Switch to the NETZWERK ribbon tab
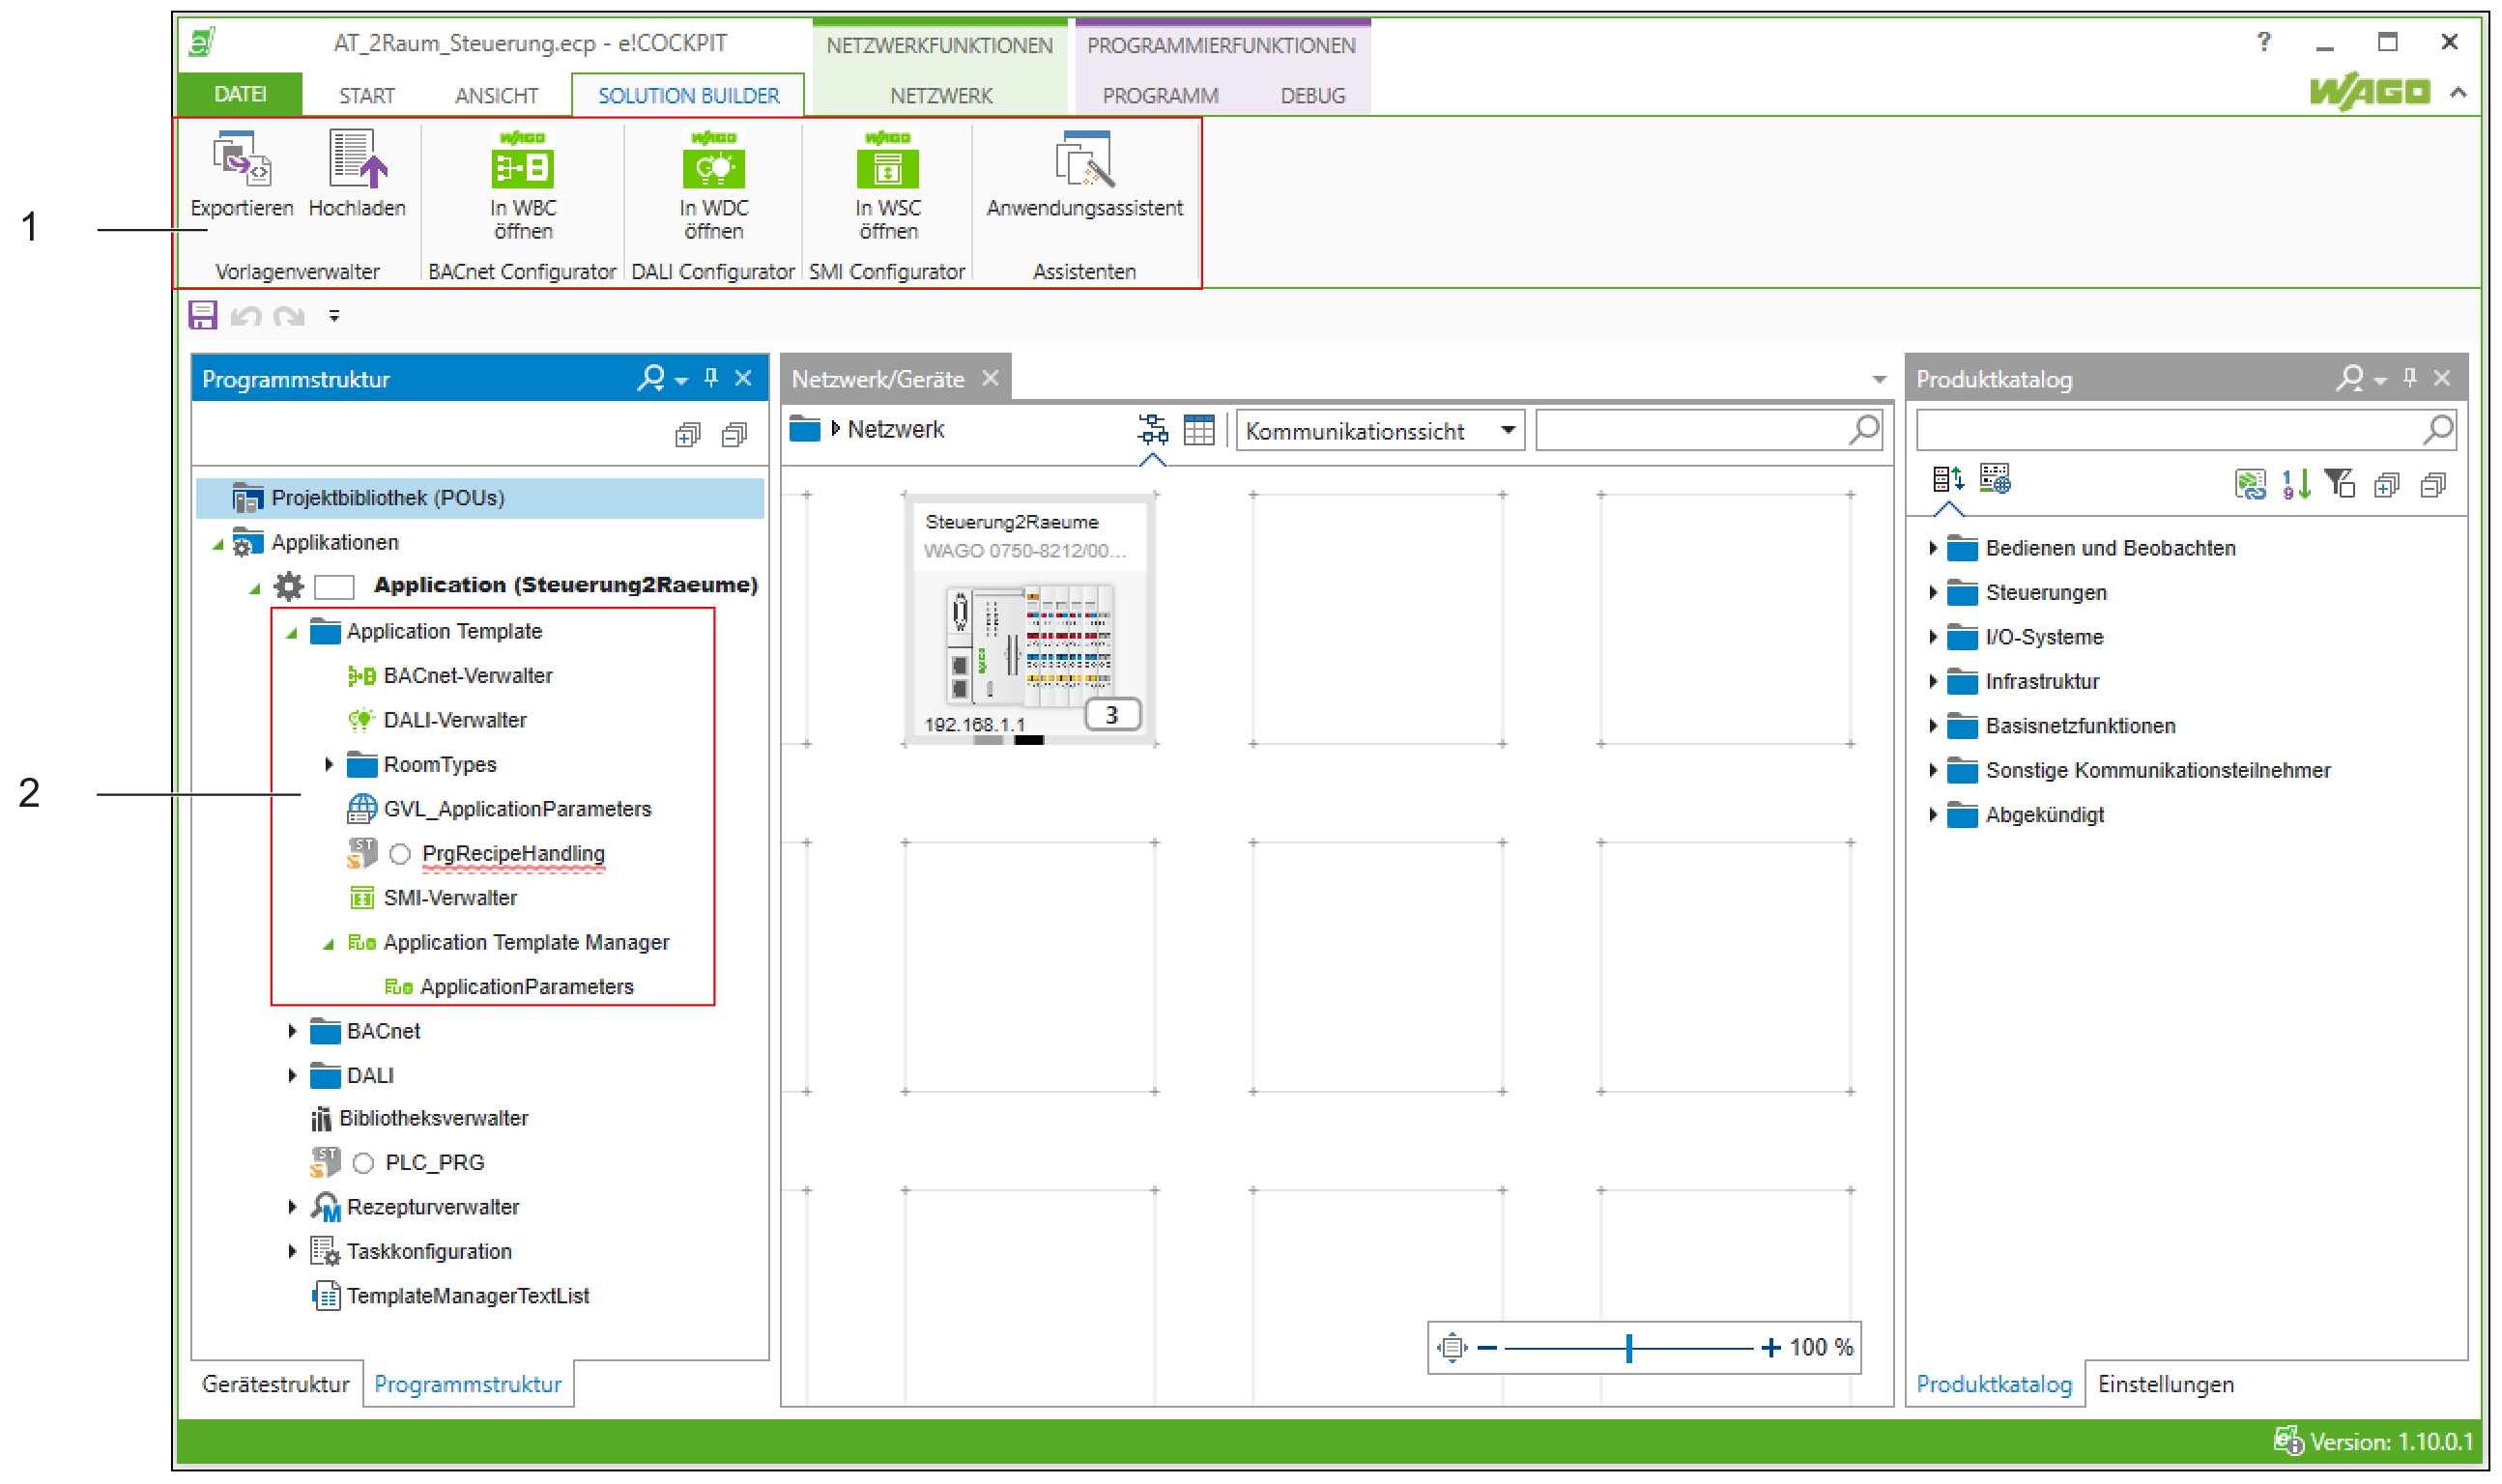This screenshot has width=2502, height=1484. point(940,96)
